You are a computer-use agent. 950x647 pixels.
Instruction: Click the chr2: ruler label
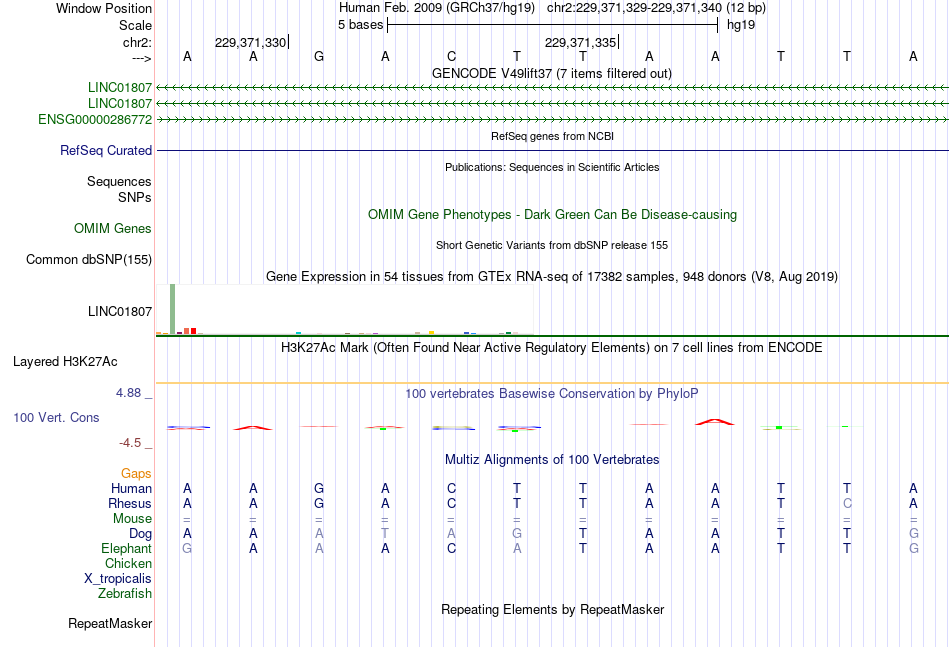point(137,42)
